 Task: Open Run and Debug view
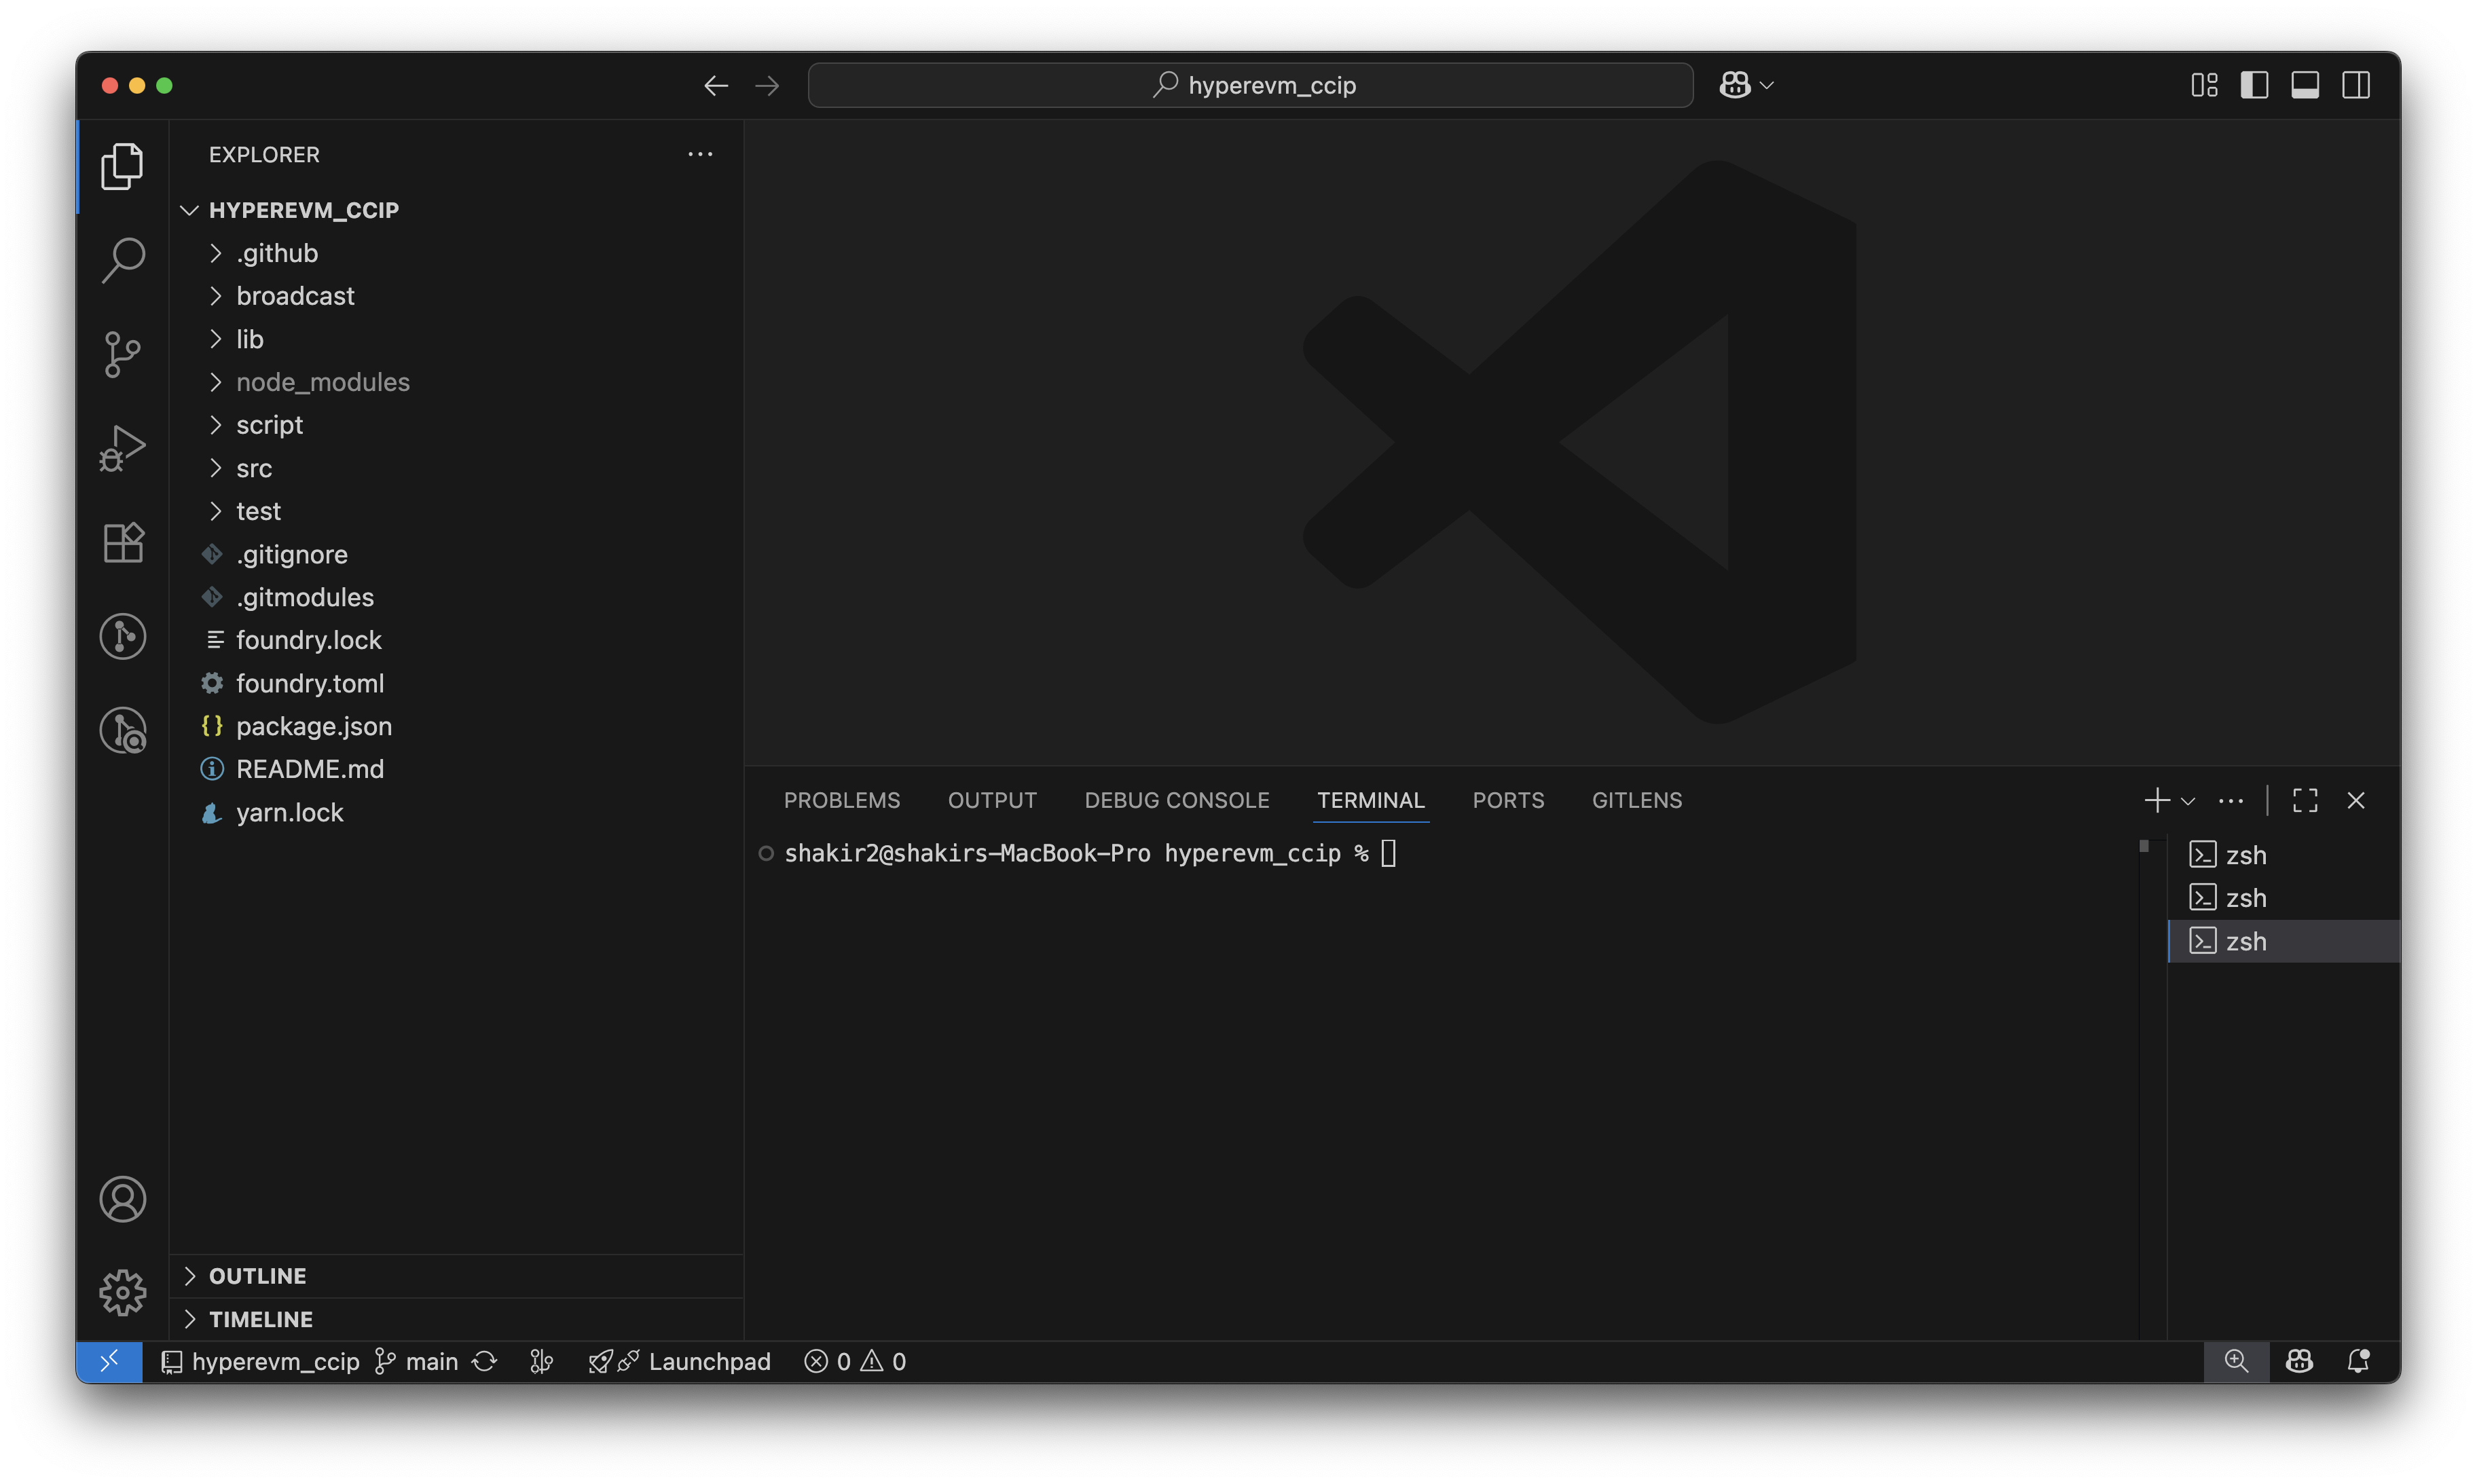coord(122,448)
